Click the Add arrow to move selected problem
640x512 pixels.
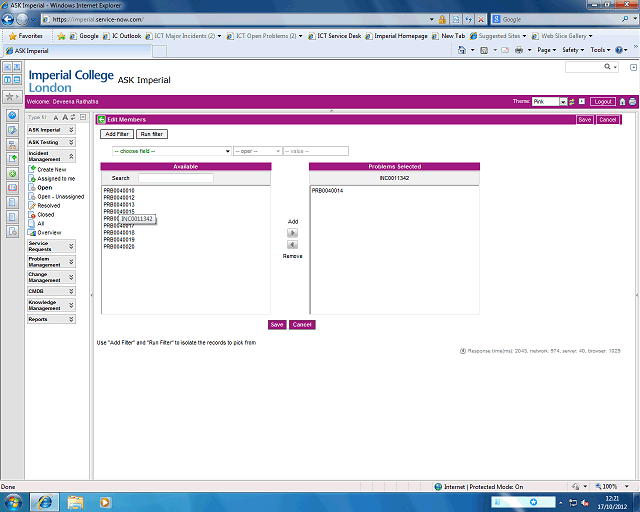click(x=292, y=232)
